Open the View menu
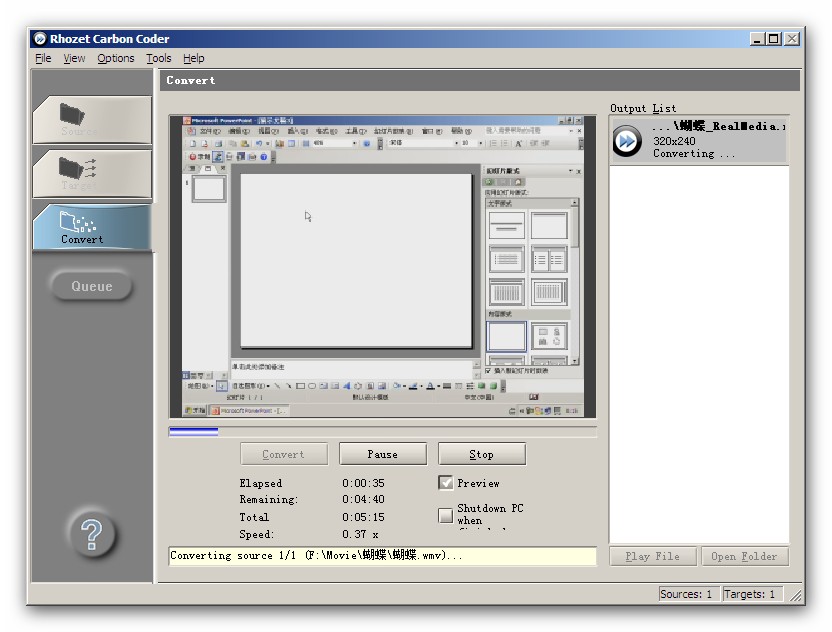This screenshot has height=632, width=832. (x=74, y=58)
